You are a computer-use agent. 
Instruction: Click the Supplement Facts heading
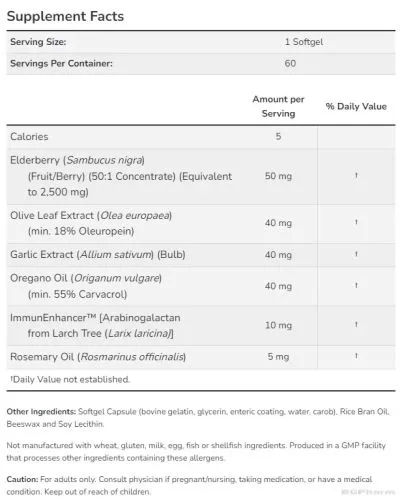(x=65, y=16)
